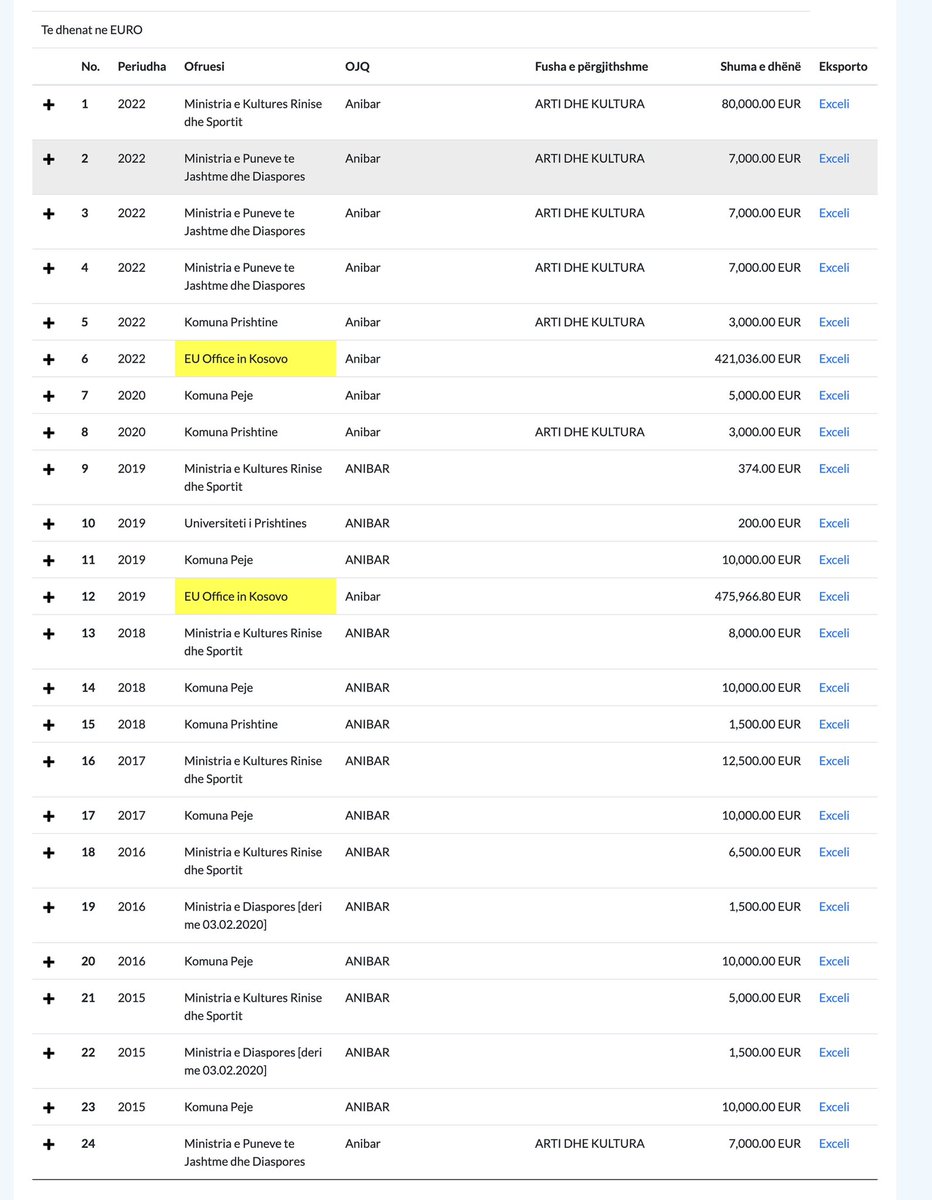Screen dimensions: 932x1200
Task: Expand row 2 details plus sign
Action: 49,160
